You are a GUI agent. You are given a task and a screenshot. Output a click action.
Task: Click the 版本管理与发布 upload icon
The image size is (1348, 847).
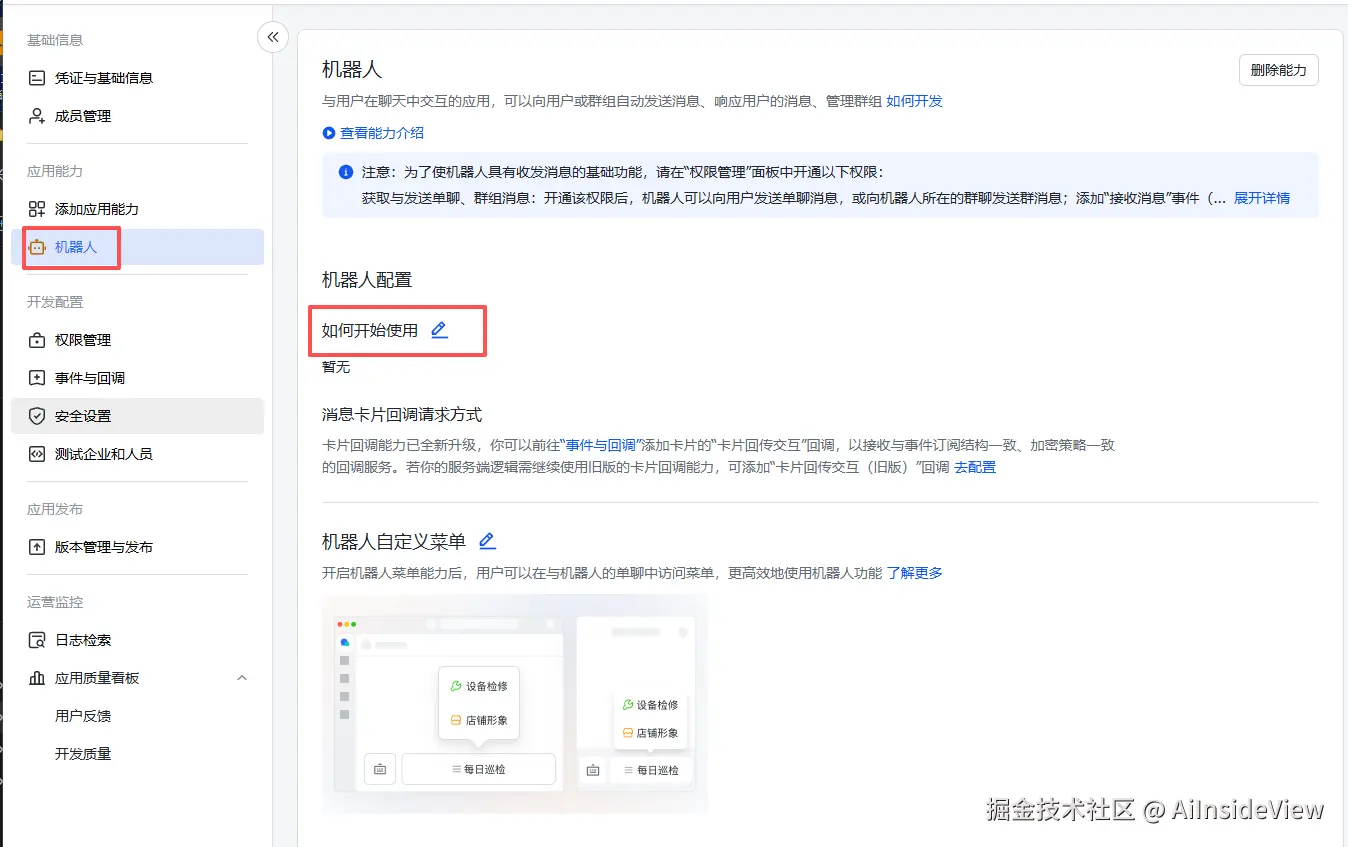click(37, 547)
